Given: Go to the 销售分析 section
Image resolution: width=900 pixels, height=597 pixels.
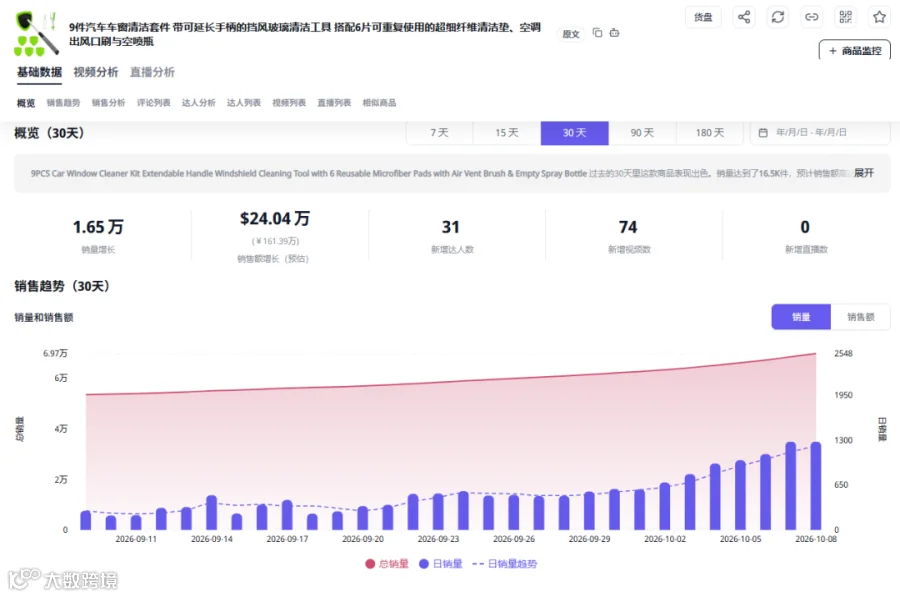Looking at the screenshot, I should tap(108, 103).
